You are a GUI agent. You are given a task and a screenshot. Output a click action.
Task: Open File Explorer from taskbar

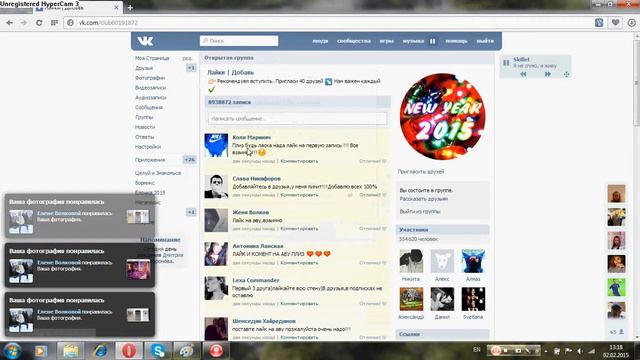(x=71, y=351)
